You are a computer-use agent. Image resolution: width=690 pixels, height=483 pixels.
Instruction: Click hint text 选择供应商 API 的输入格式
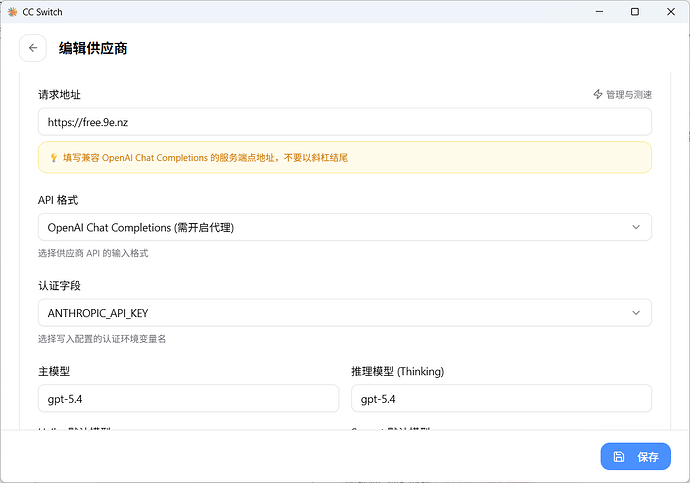93,253
